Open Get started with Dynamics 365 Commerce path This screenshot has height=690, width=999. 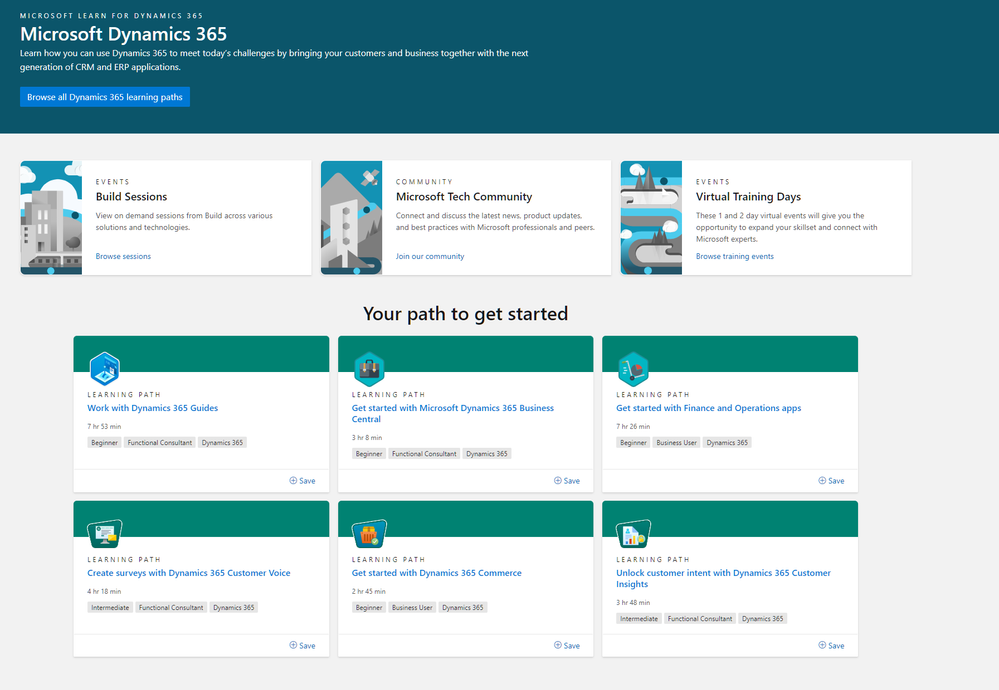436,573
